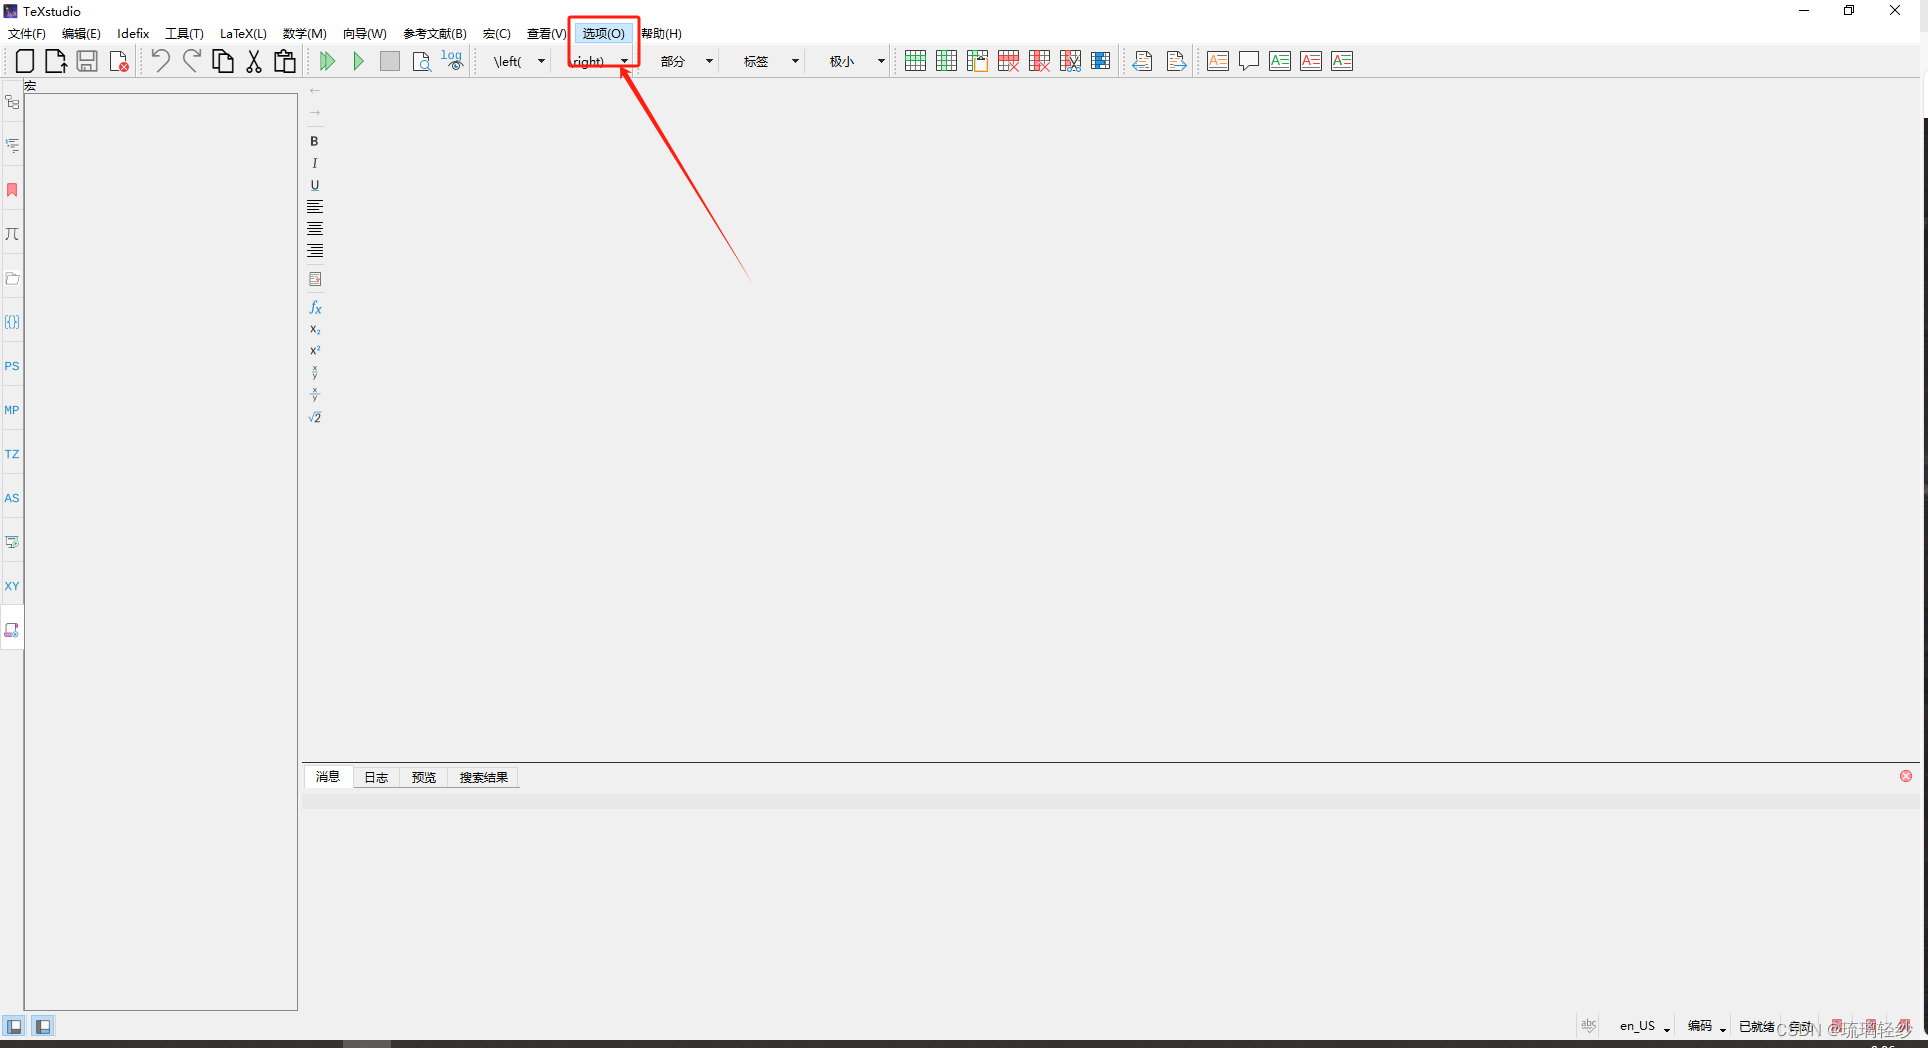Open the MP MetaPost side panel
Viewport: 1928px width, 1048px height.
pos(12,410)
